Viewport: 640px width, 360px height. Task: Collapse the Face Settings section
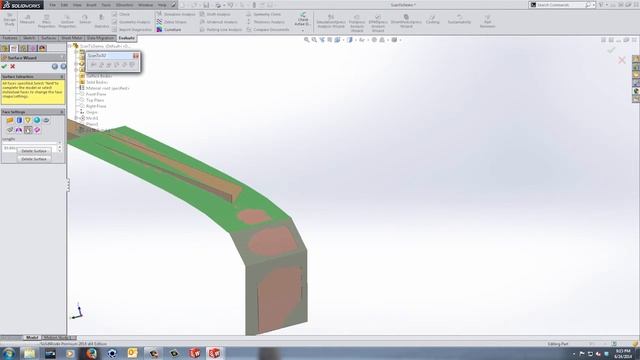click(62, 112)
